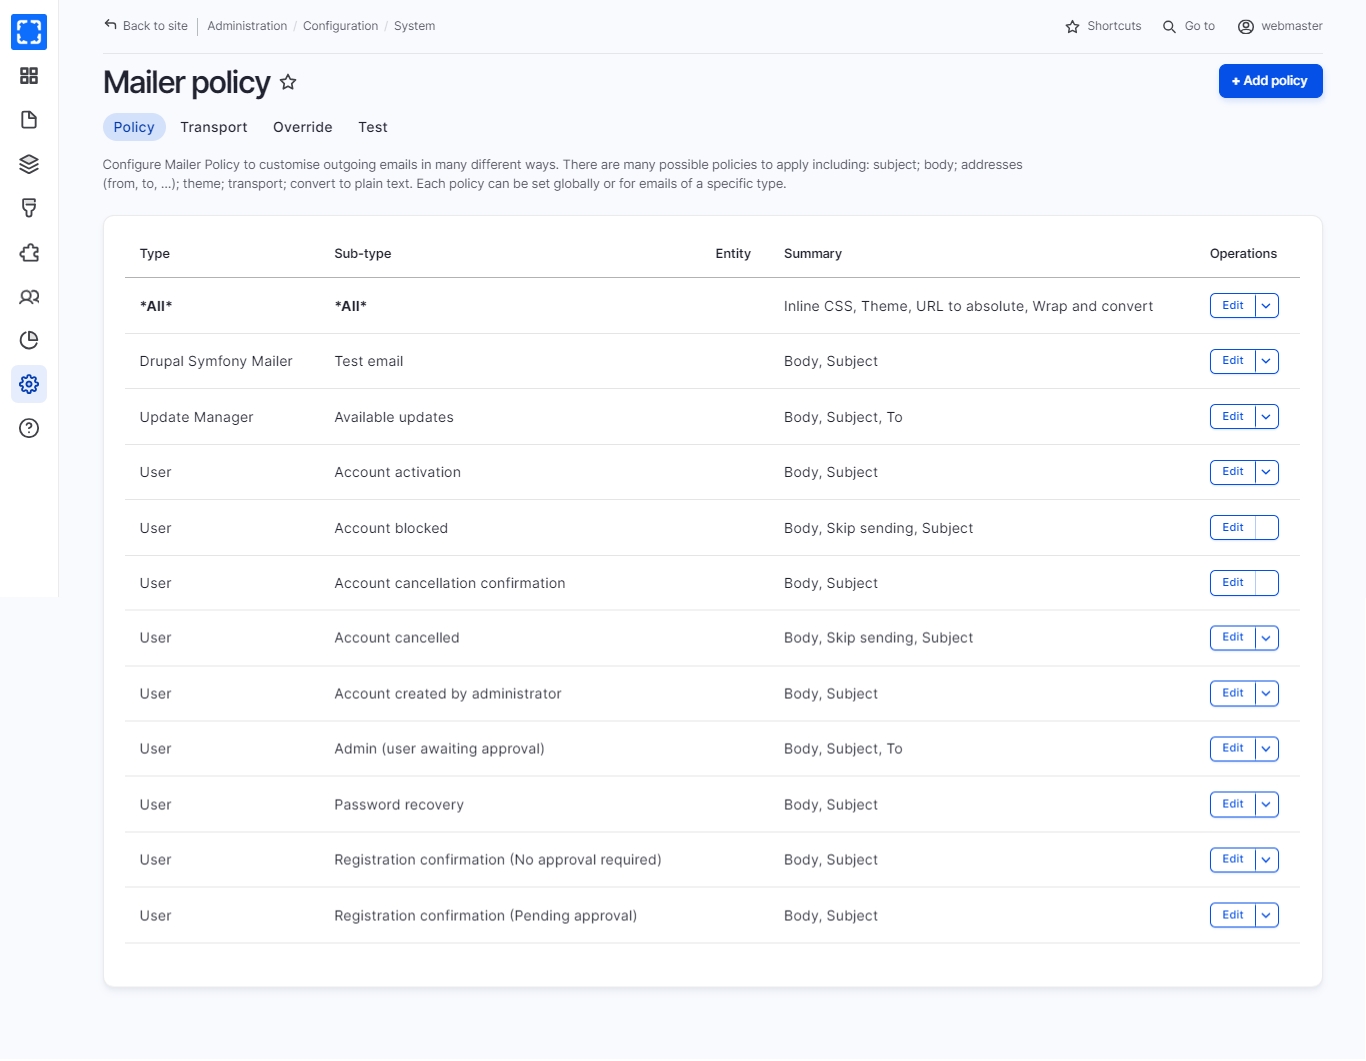Switch to the Override tab
This screenshot has width=1366, height=1061.
(302, 127)
